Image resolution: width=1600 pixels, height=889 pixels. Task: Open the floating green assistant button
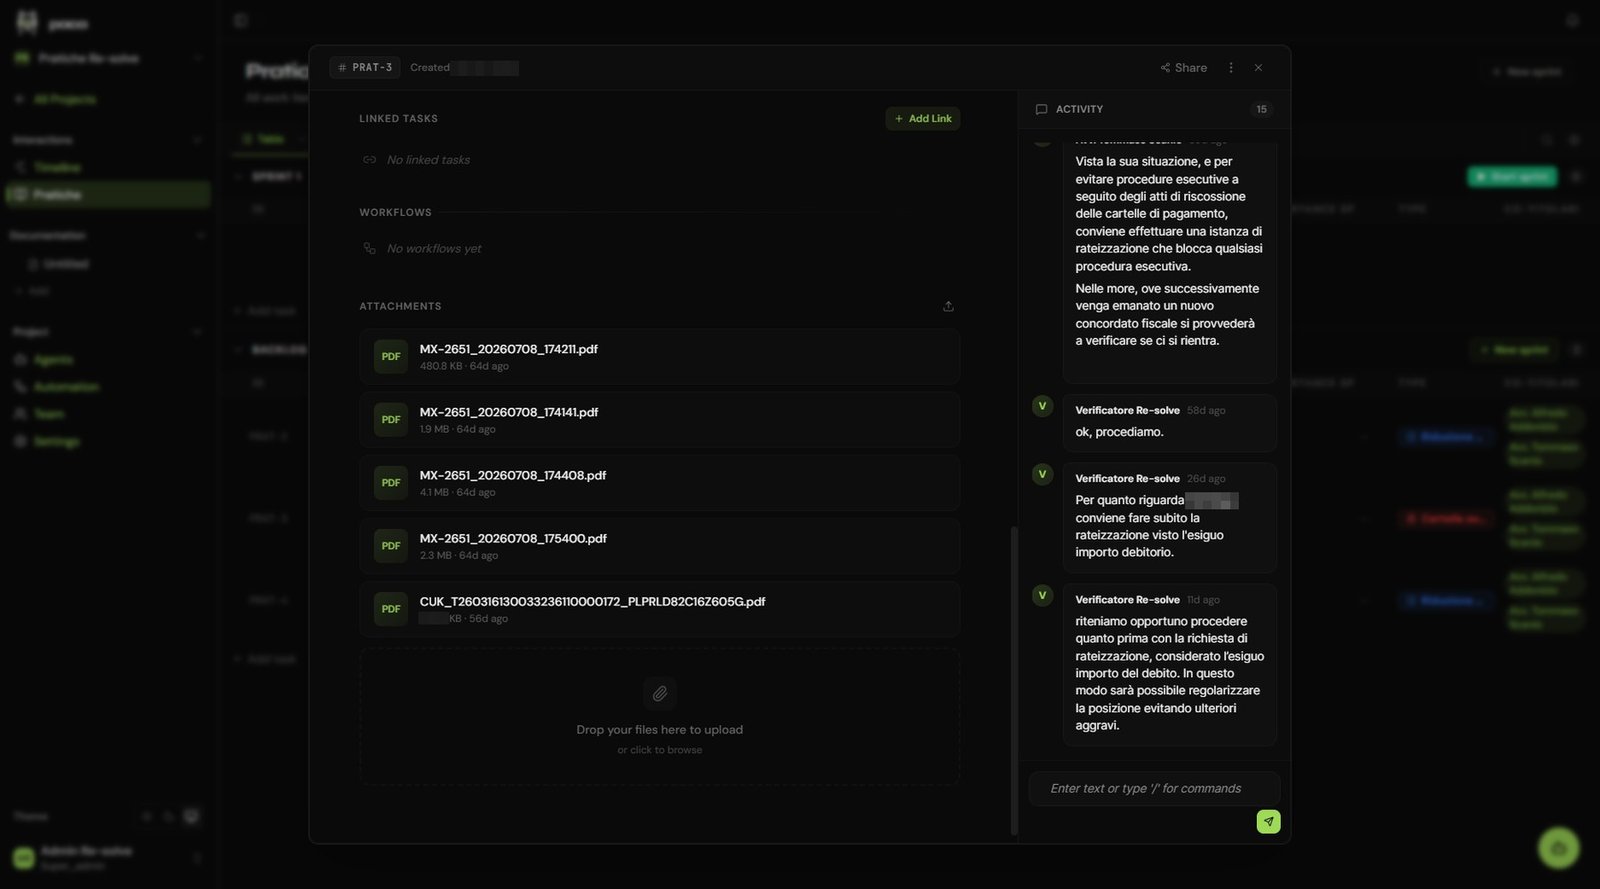tap(1558, 848)
